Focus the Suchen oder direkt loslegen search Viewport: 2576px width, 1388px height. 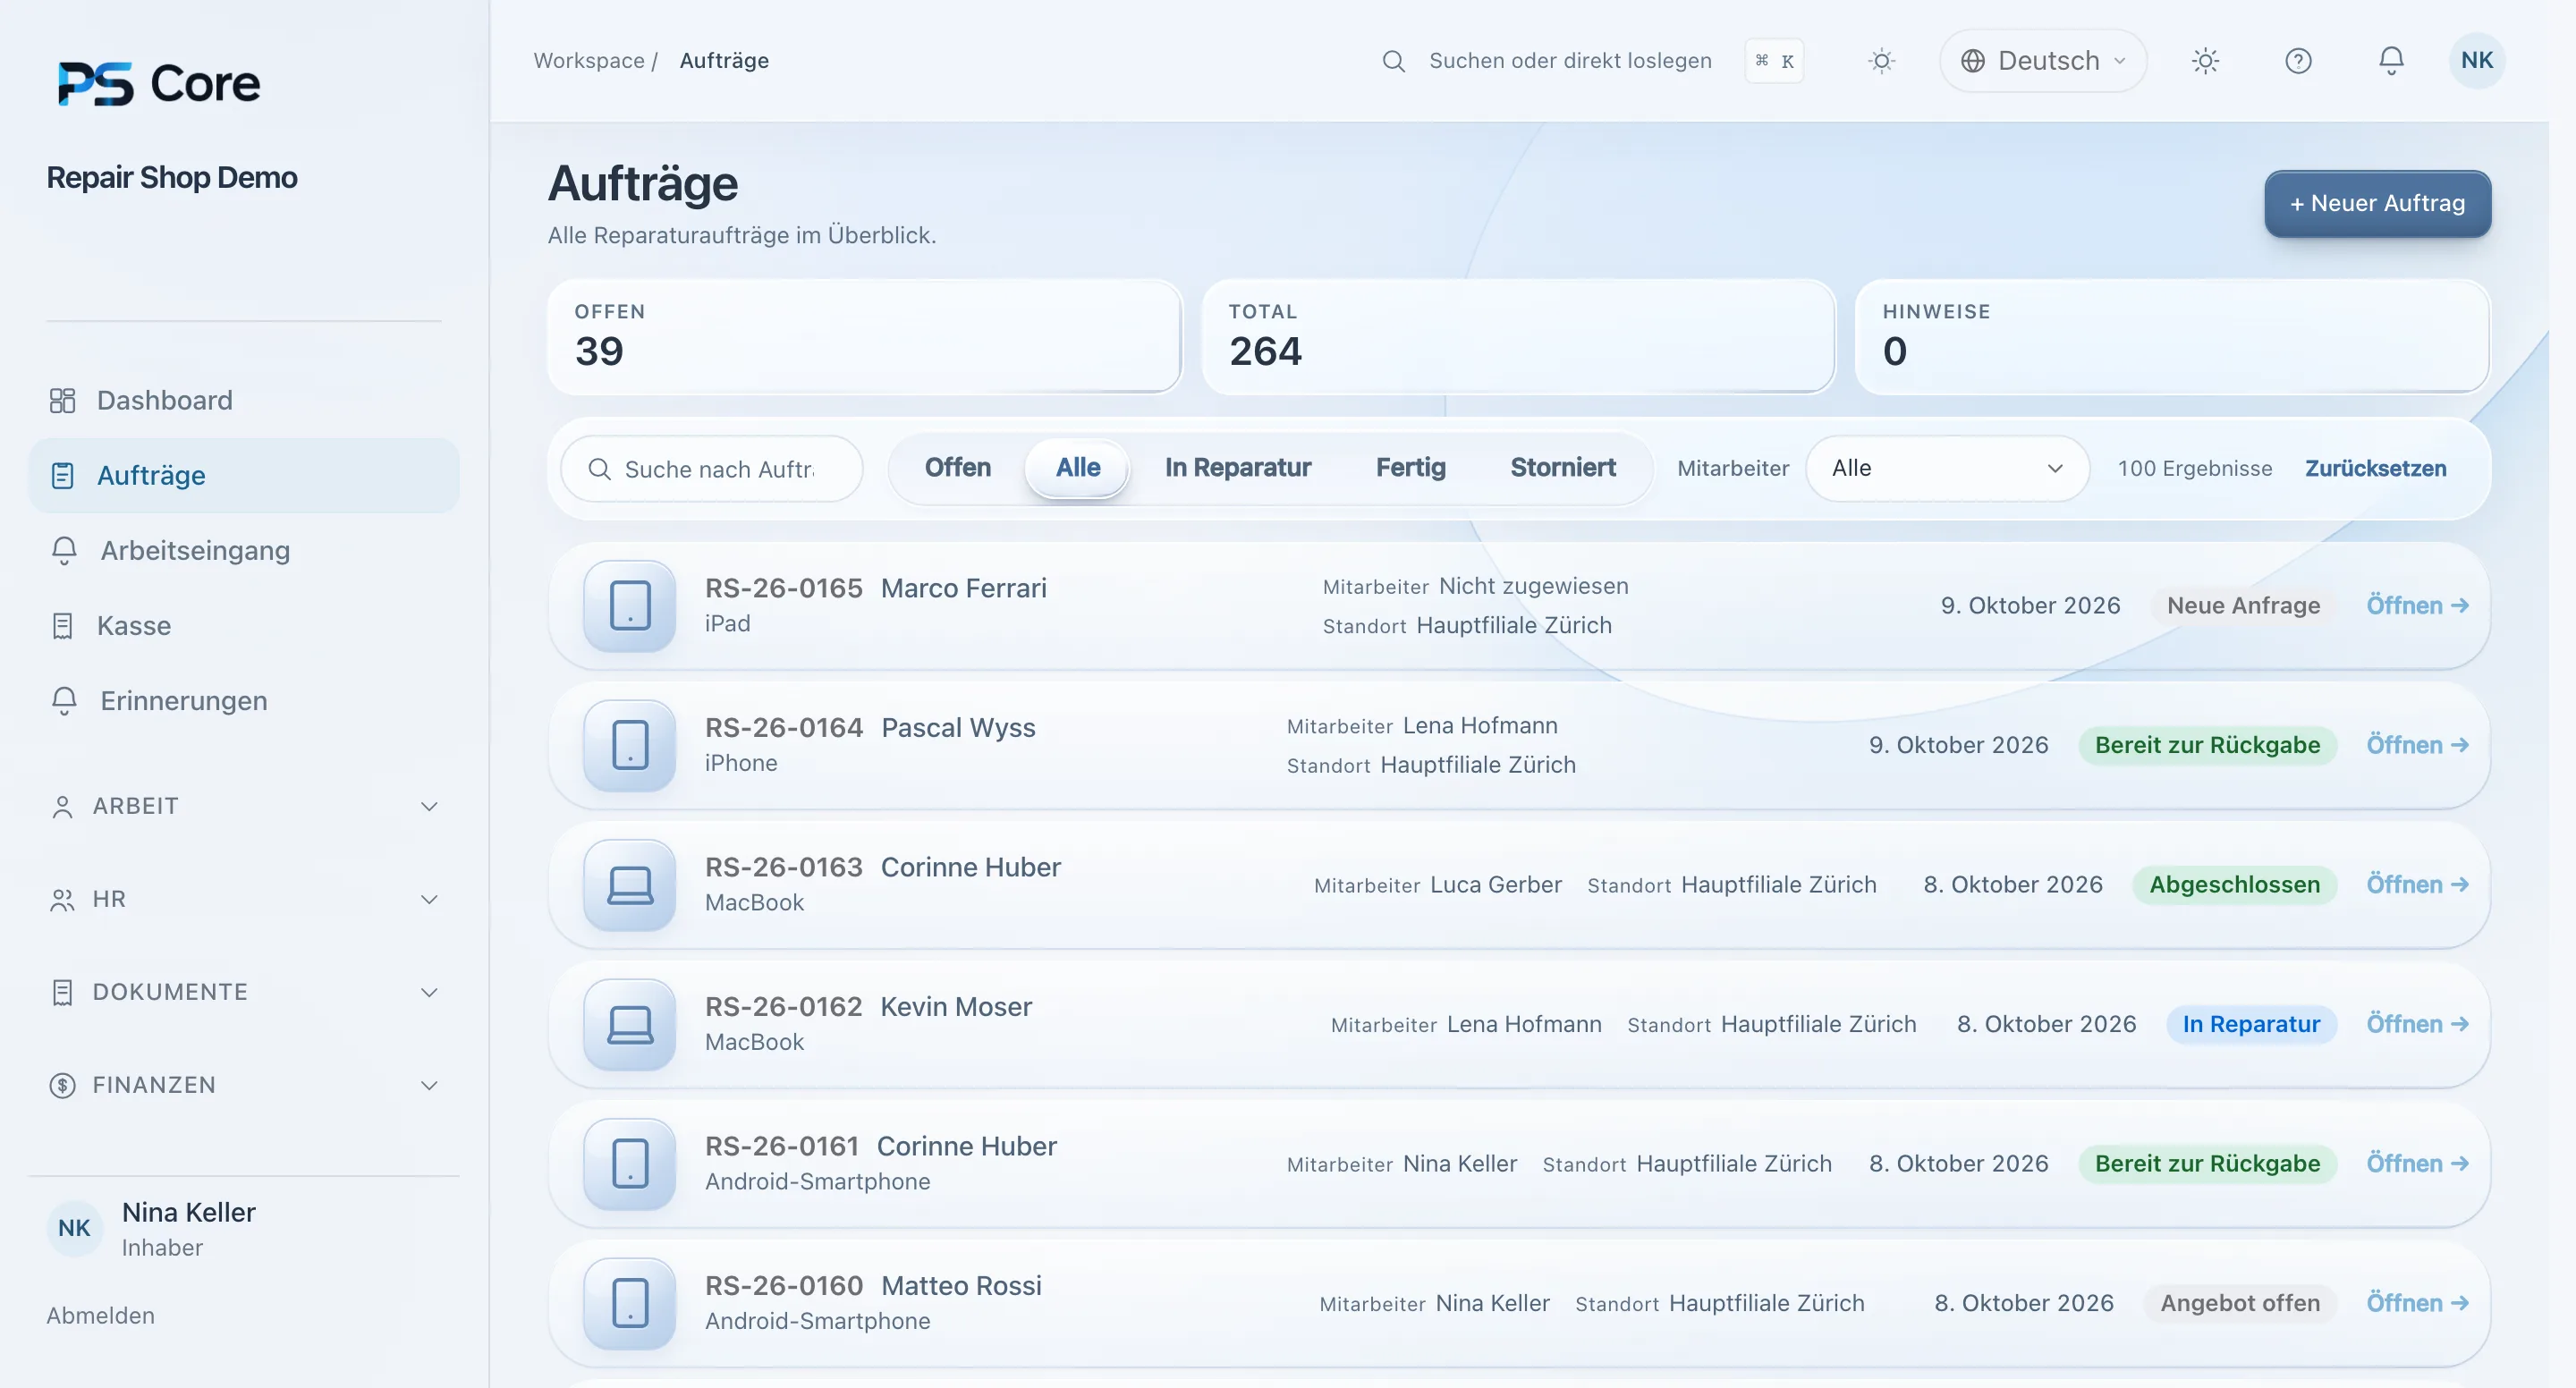pyautogui.click(x=1570, y=61)
